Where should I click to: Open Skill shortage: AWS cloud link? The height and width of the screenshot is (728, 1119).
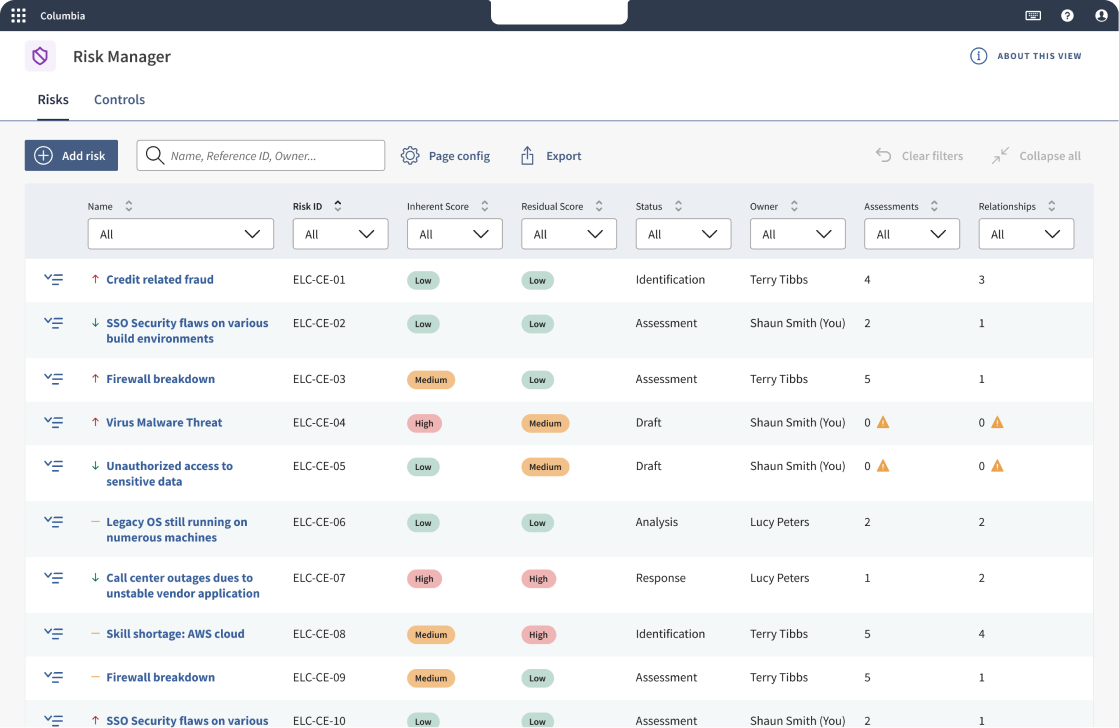click(x=176, y=634)
